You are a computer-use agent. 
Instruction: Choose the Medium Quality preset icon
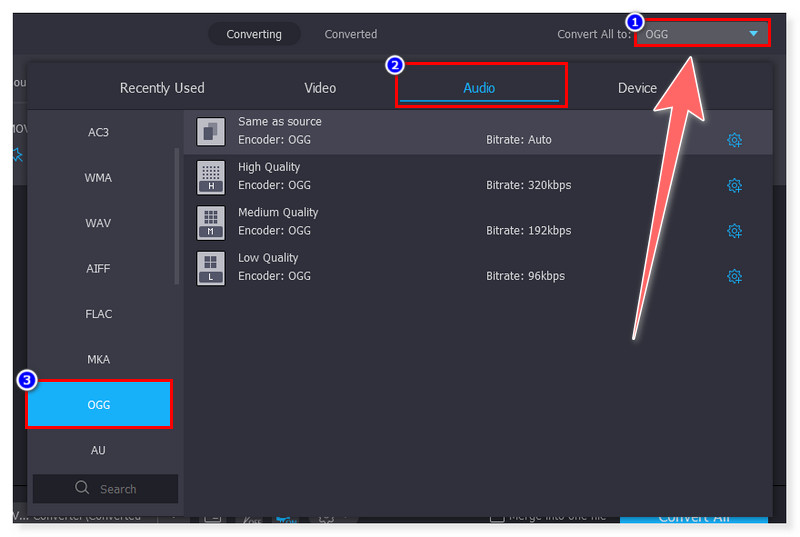tap(210, 222)
